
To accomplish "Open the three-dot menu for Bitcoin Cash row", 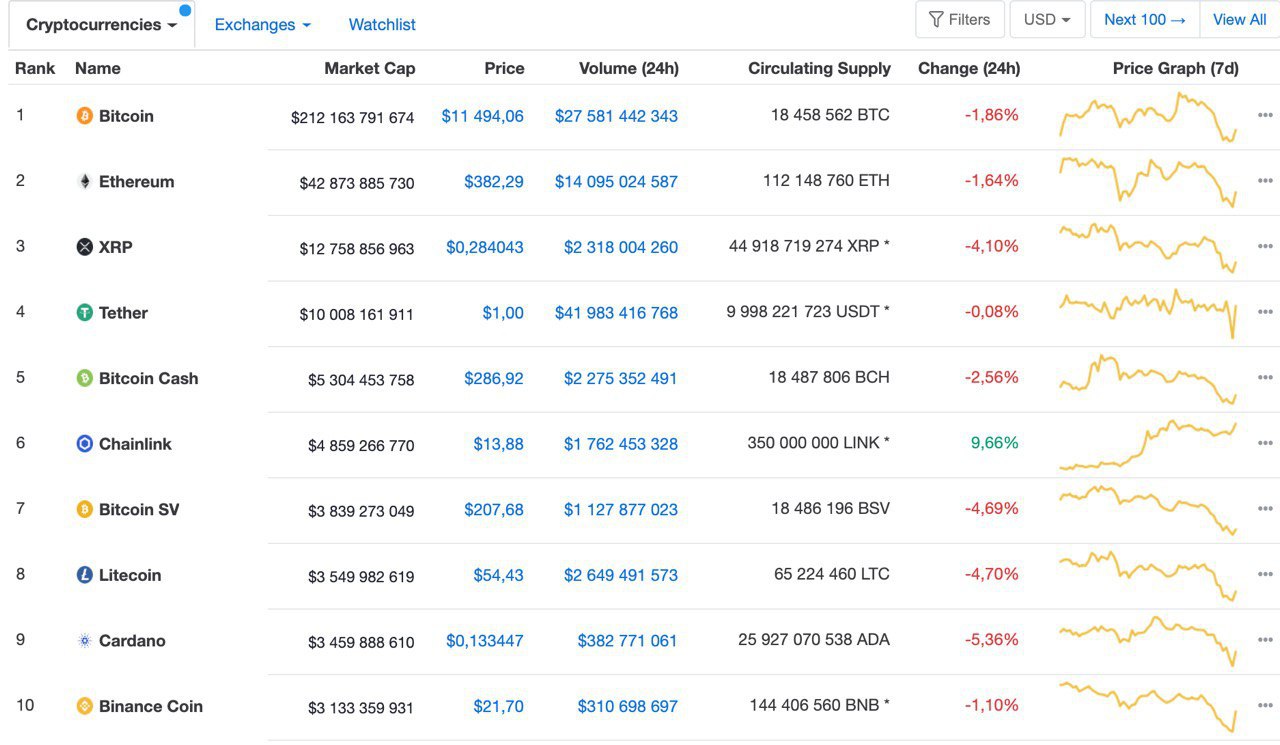I will point(1265,377).
